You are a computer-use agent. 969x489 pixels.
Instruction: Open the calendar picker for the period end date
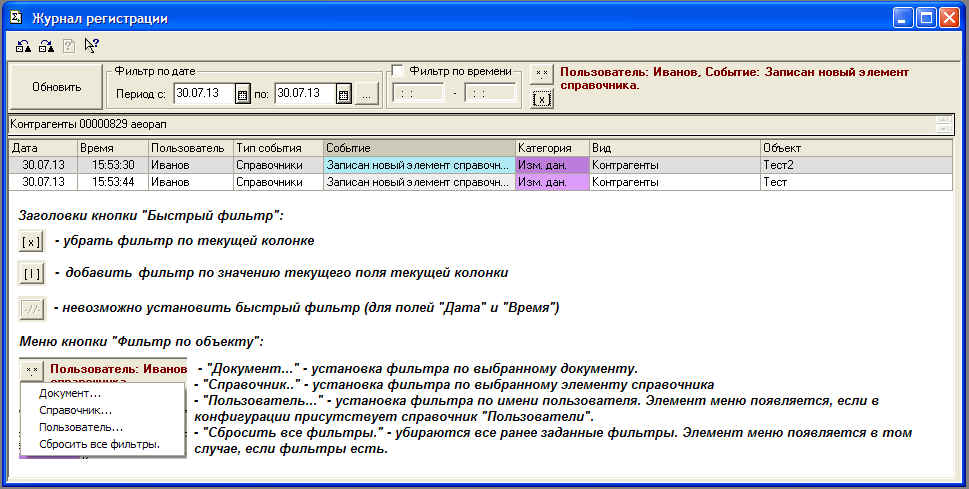coord(344,95)
